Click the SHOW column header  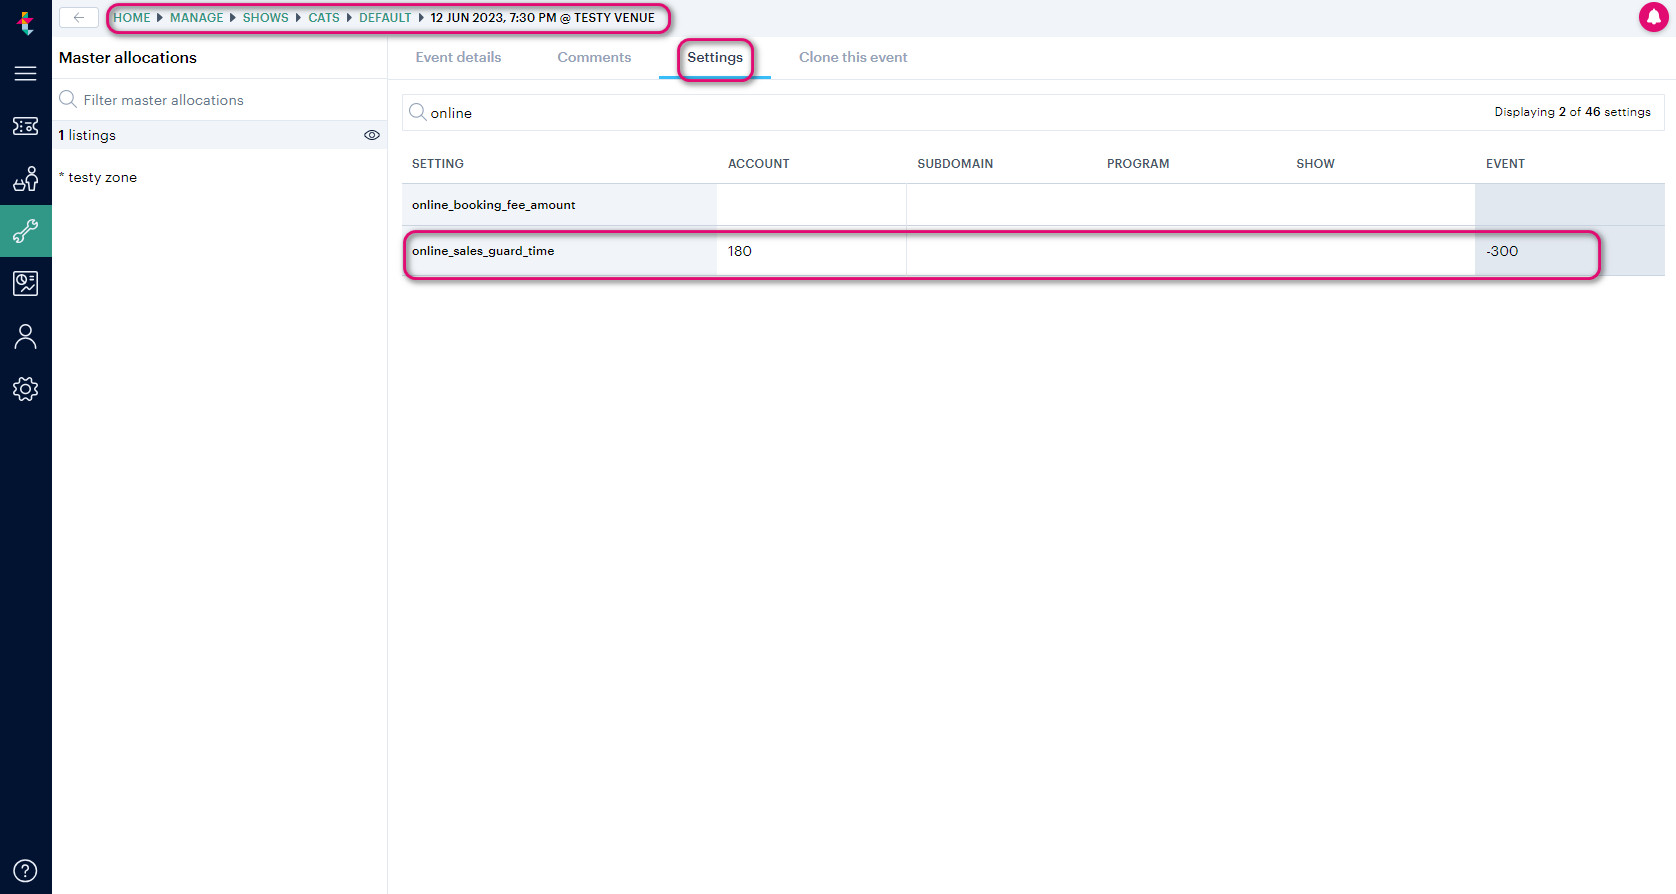point(1315,164)
